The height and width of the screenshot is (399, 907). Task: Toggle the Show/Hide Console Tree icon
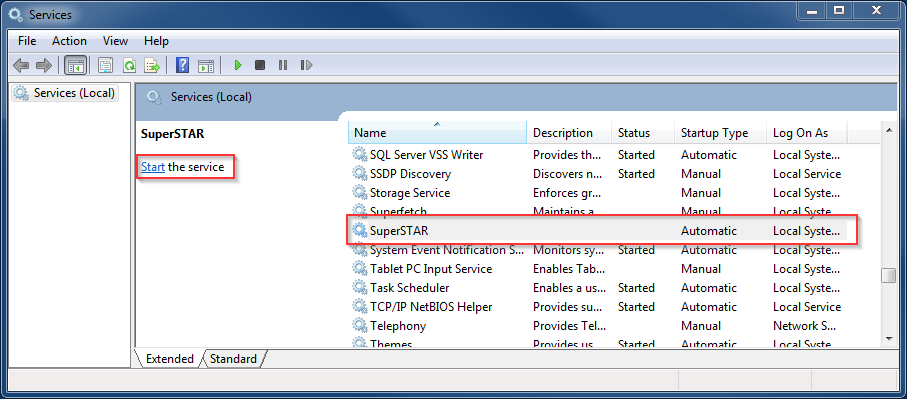coord(75,65)
